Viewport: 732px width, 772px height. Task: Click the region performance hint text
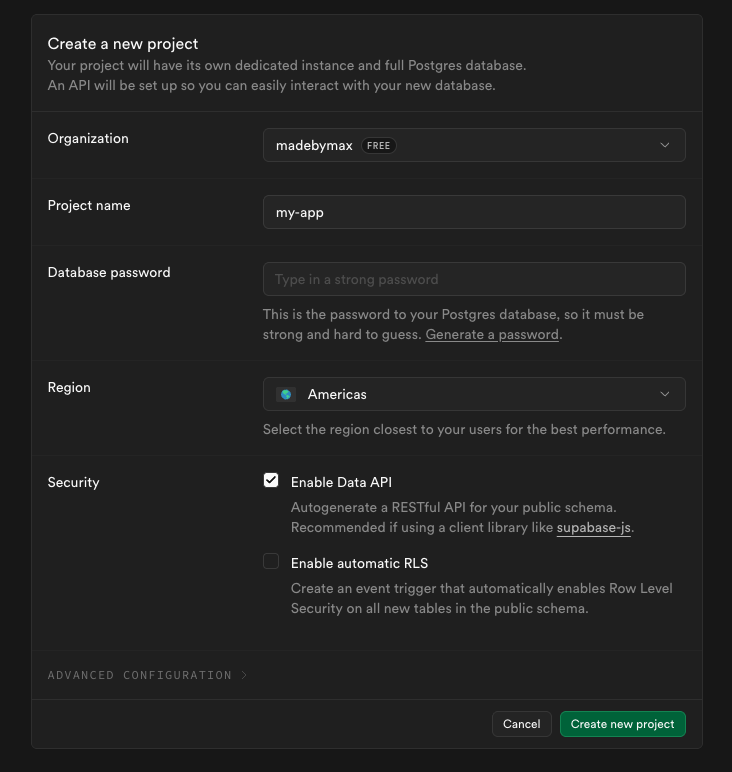tap(464, 429)
